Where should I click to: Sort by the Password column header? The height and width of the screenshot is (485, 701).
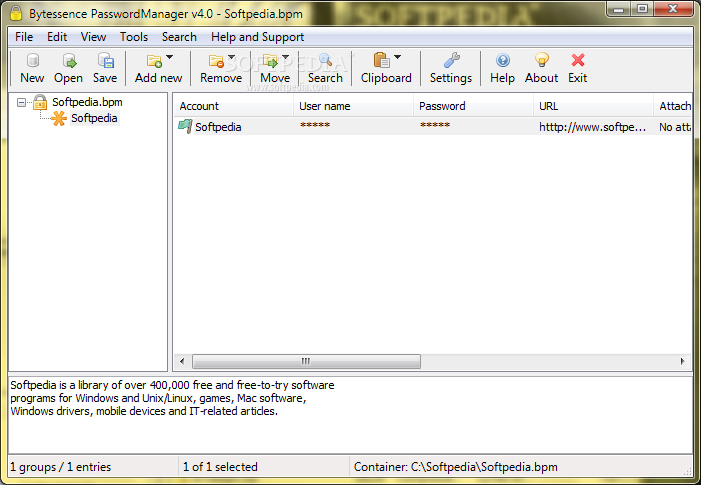[473, 106]
